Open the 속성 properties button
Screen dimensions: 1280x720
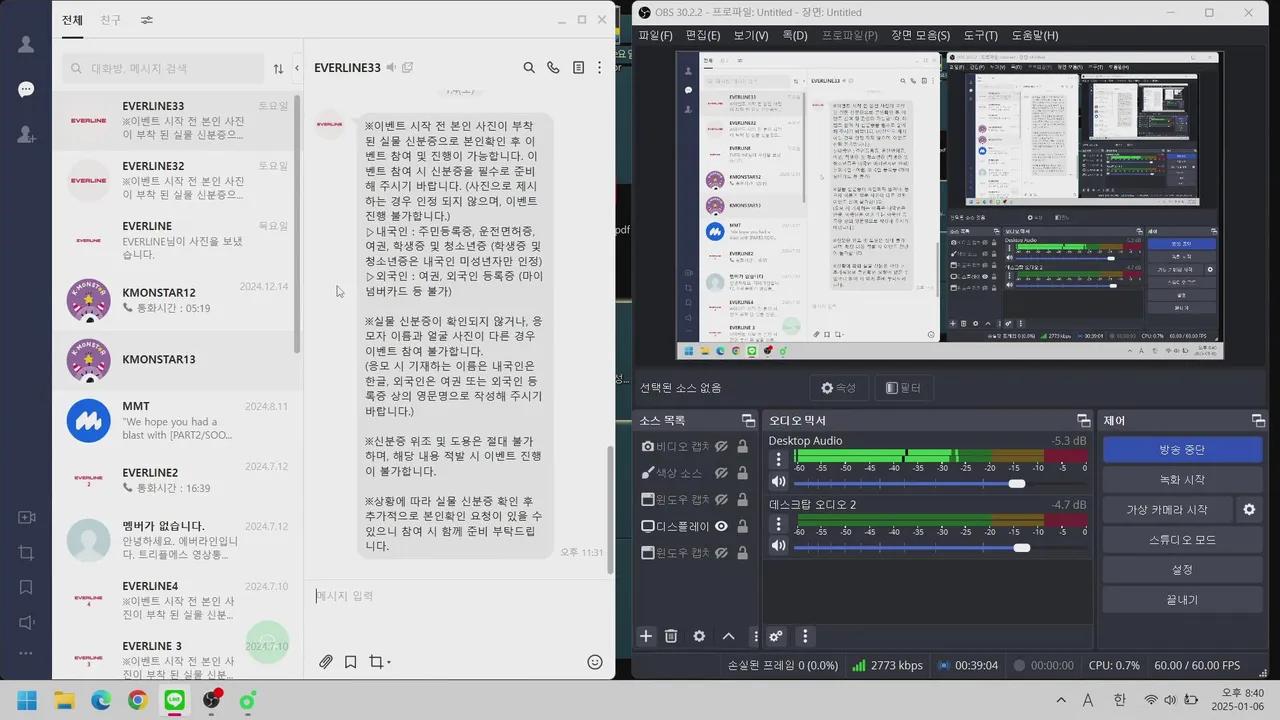tap(838, 388)
